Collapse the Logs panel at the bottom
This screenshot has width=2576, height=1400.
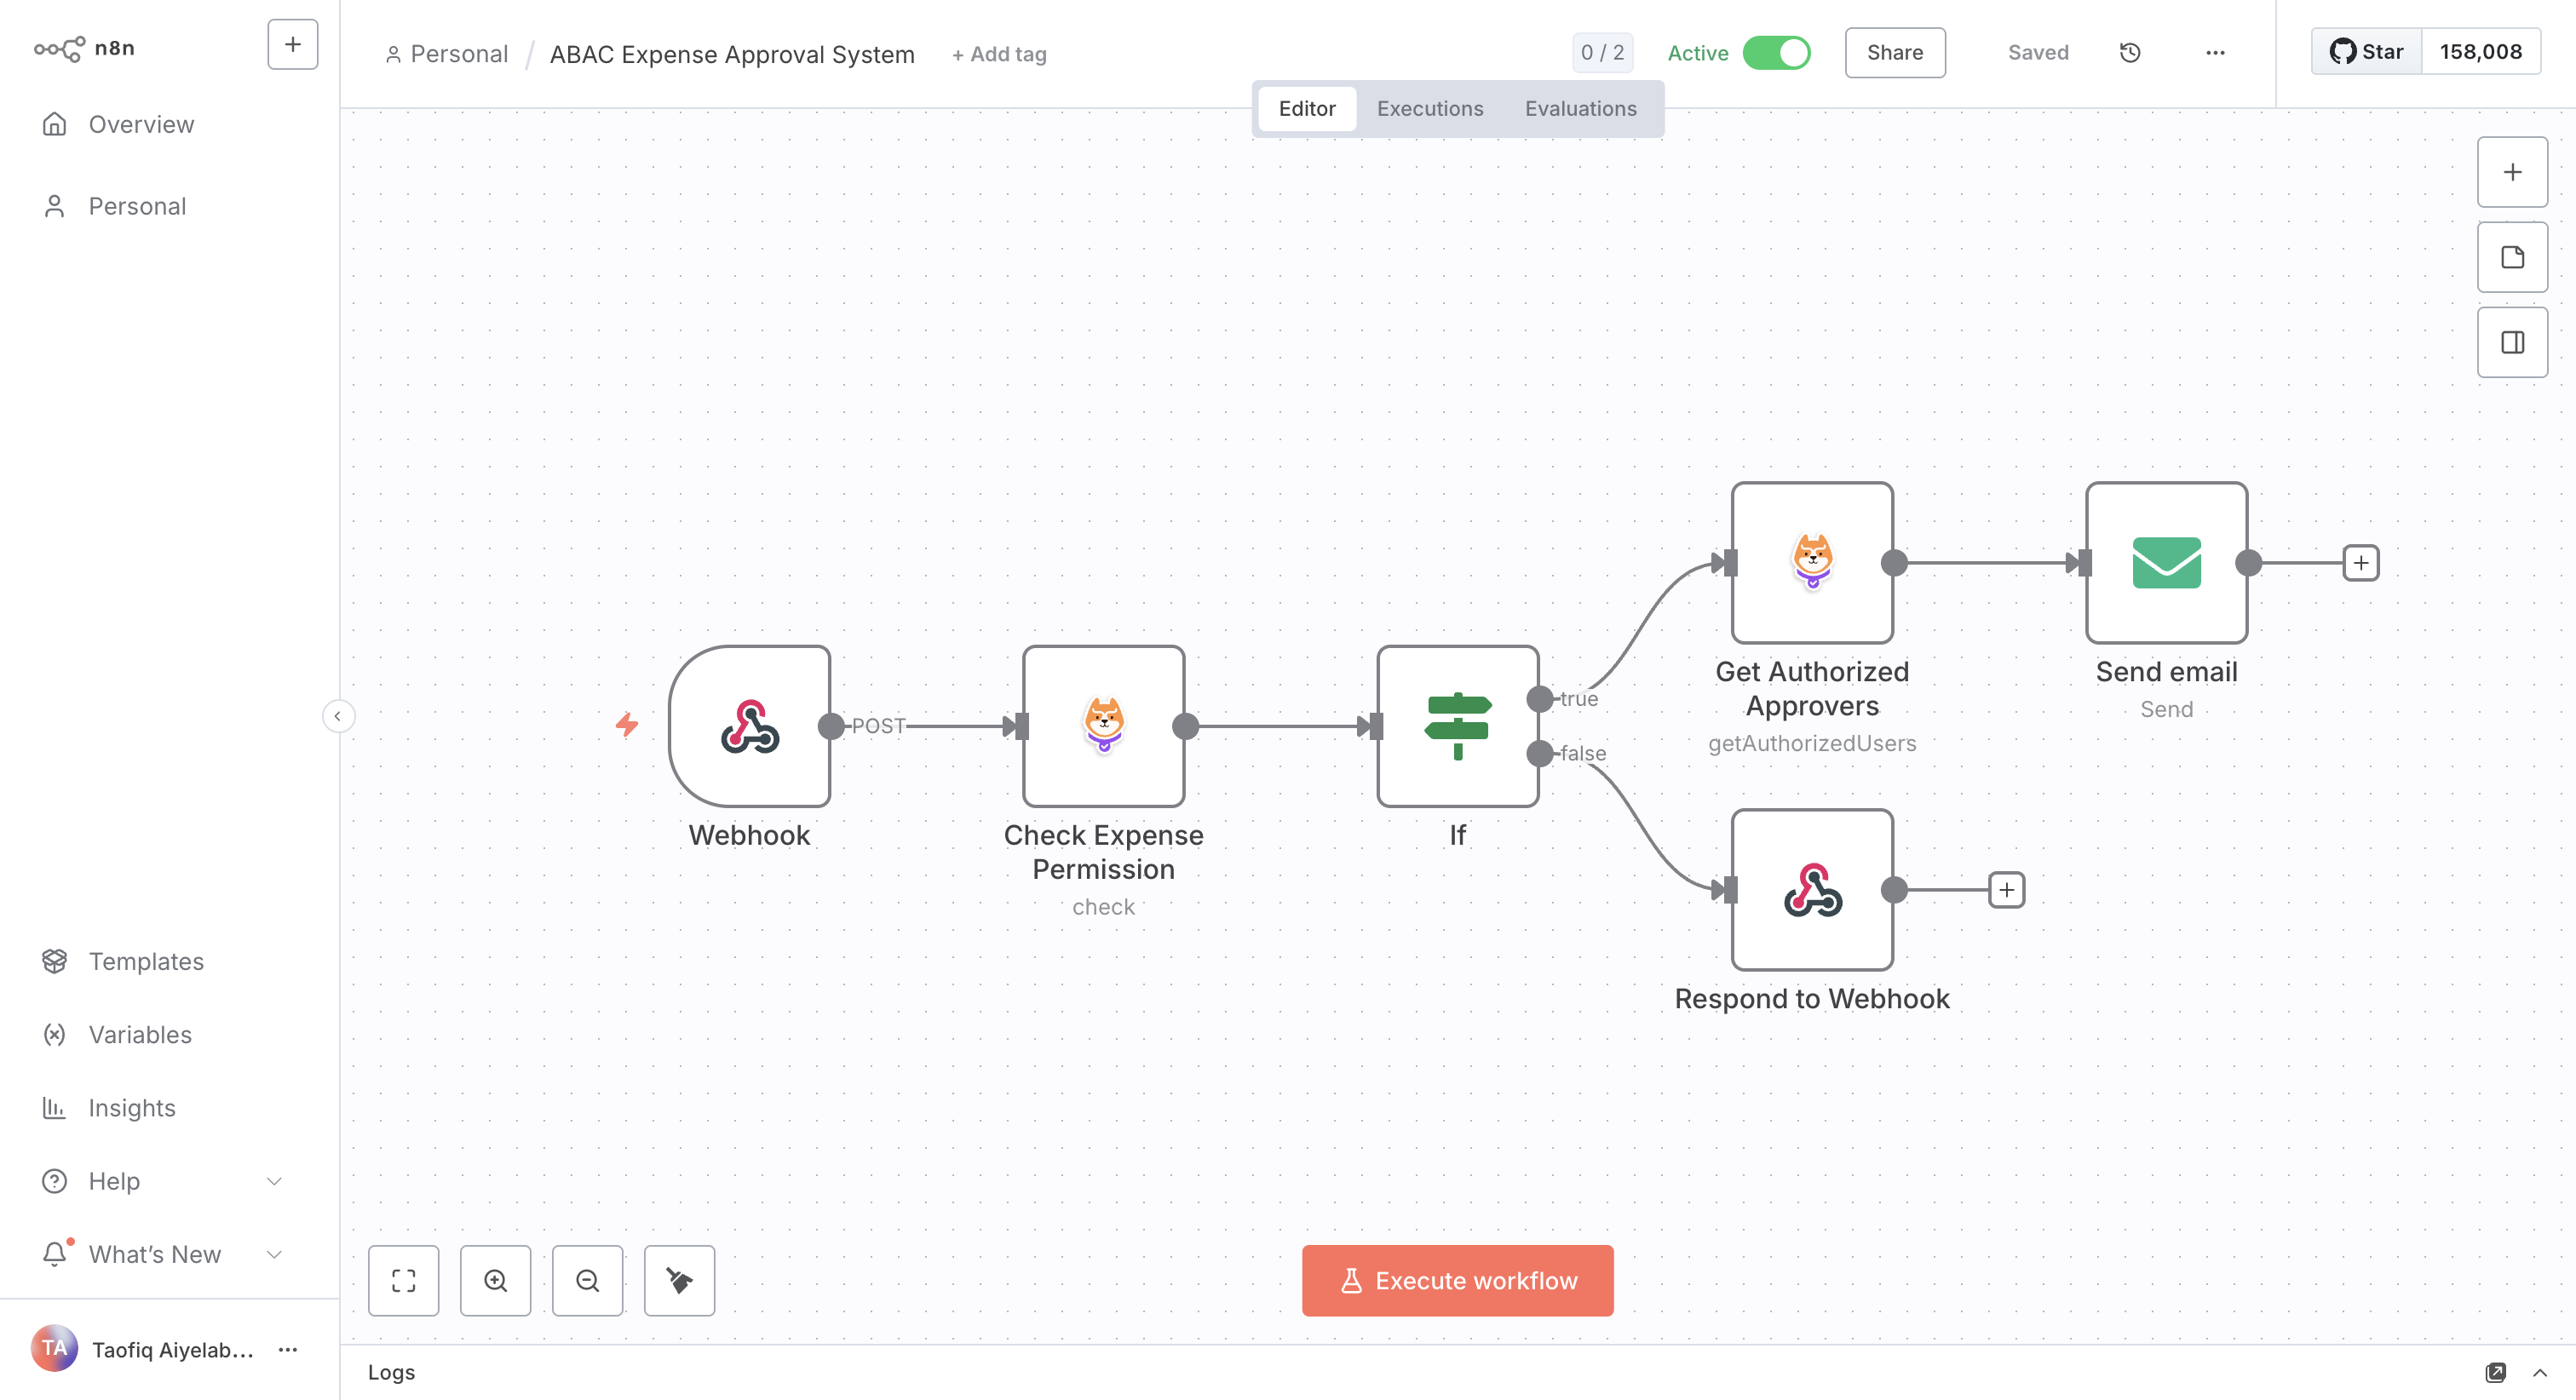2541,1372
